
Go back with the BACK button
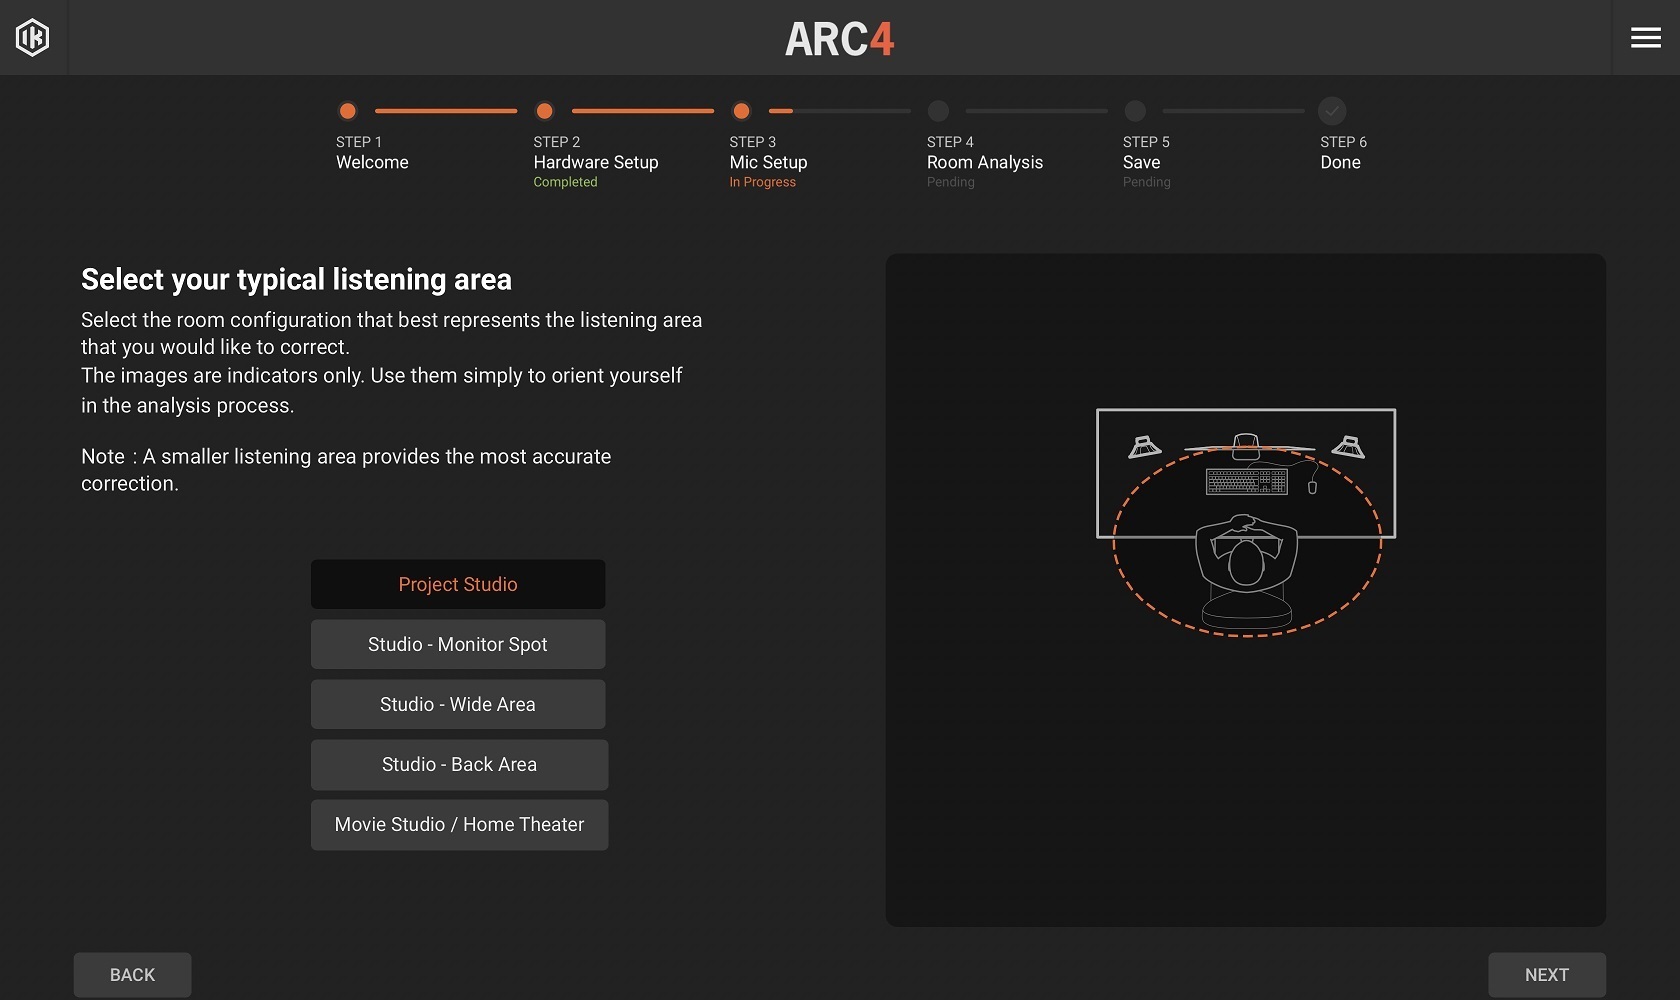(132, 975)
